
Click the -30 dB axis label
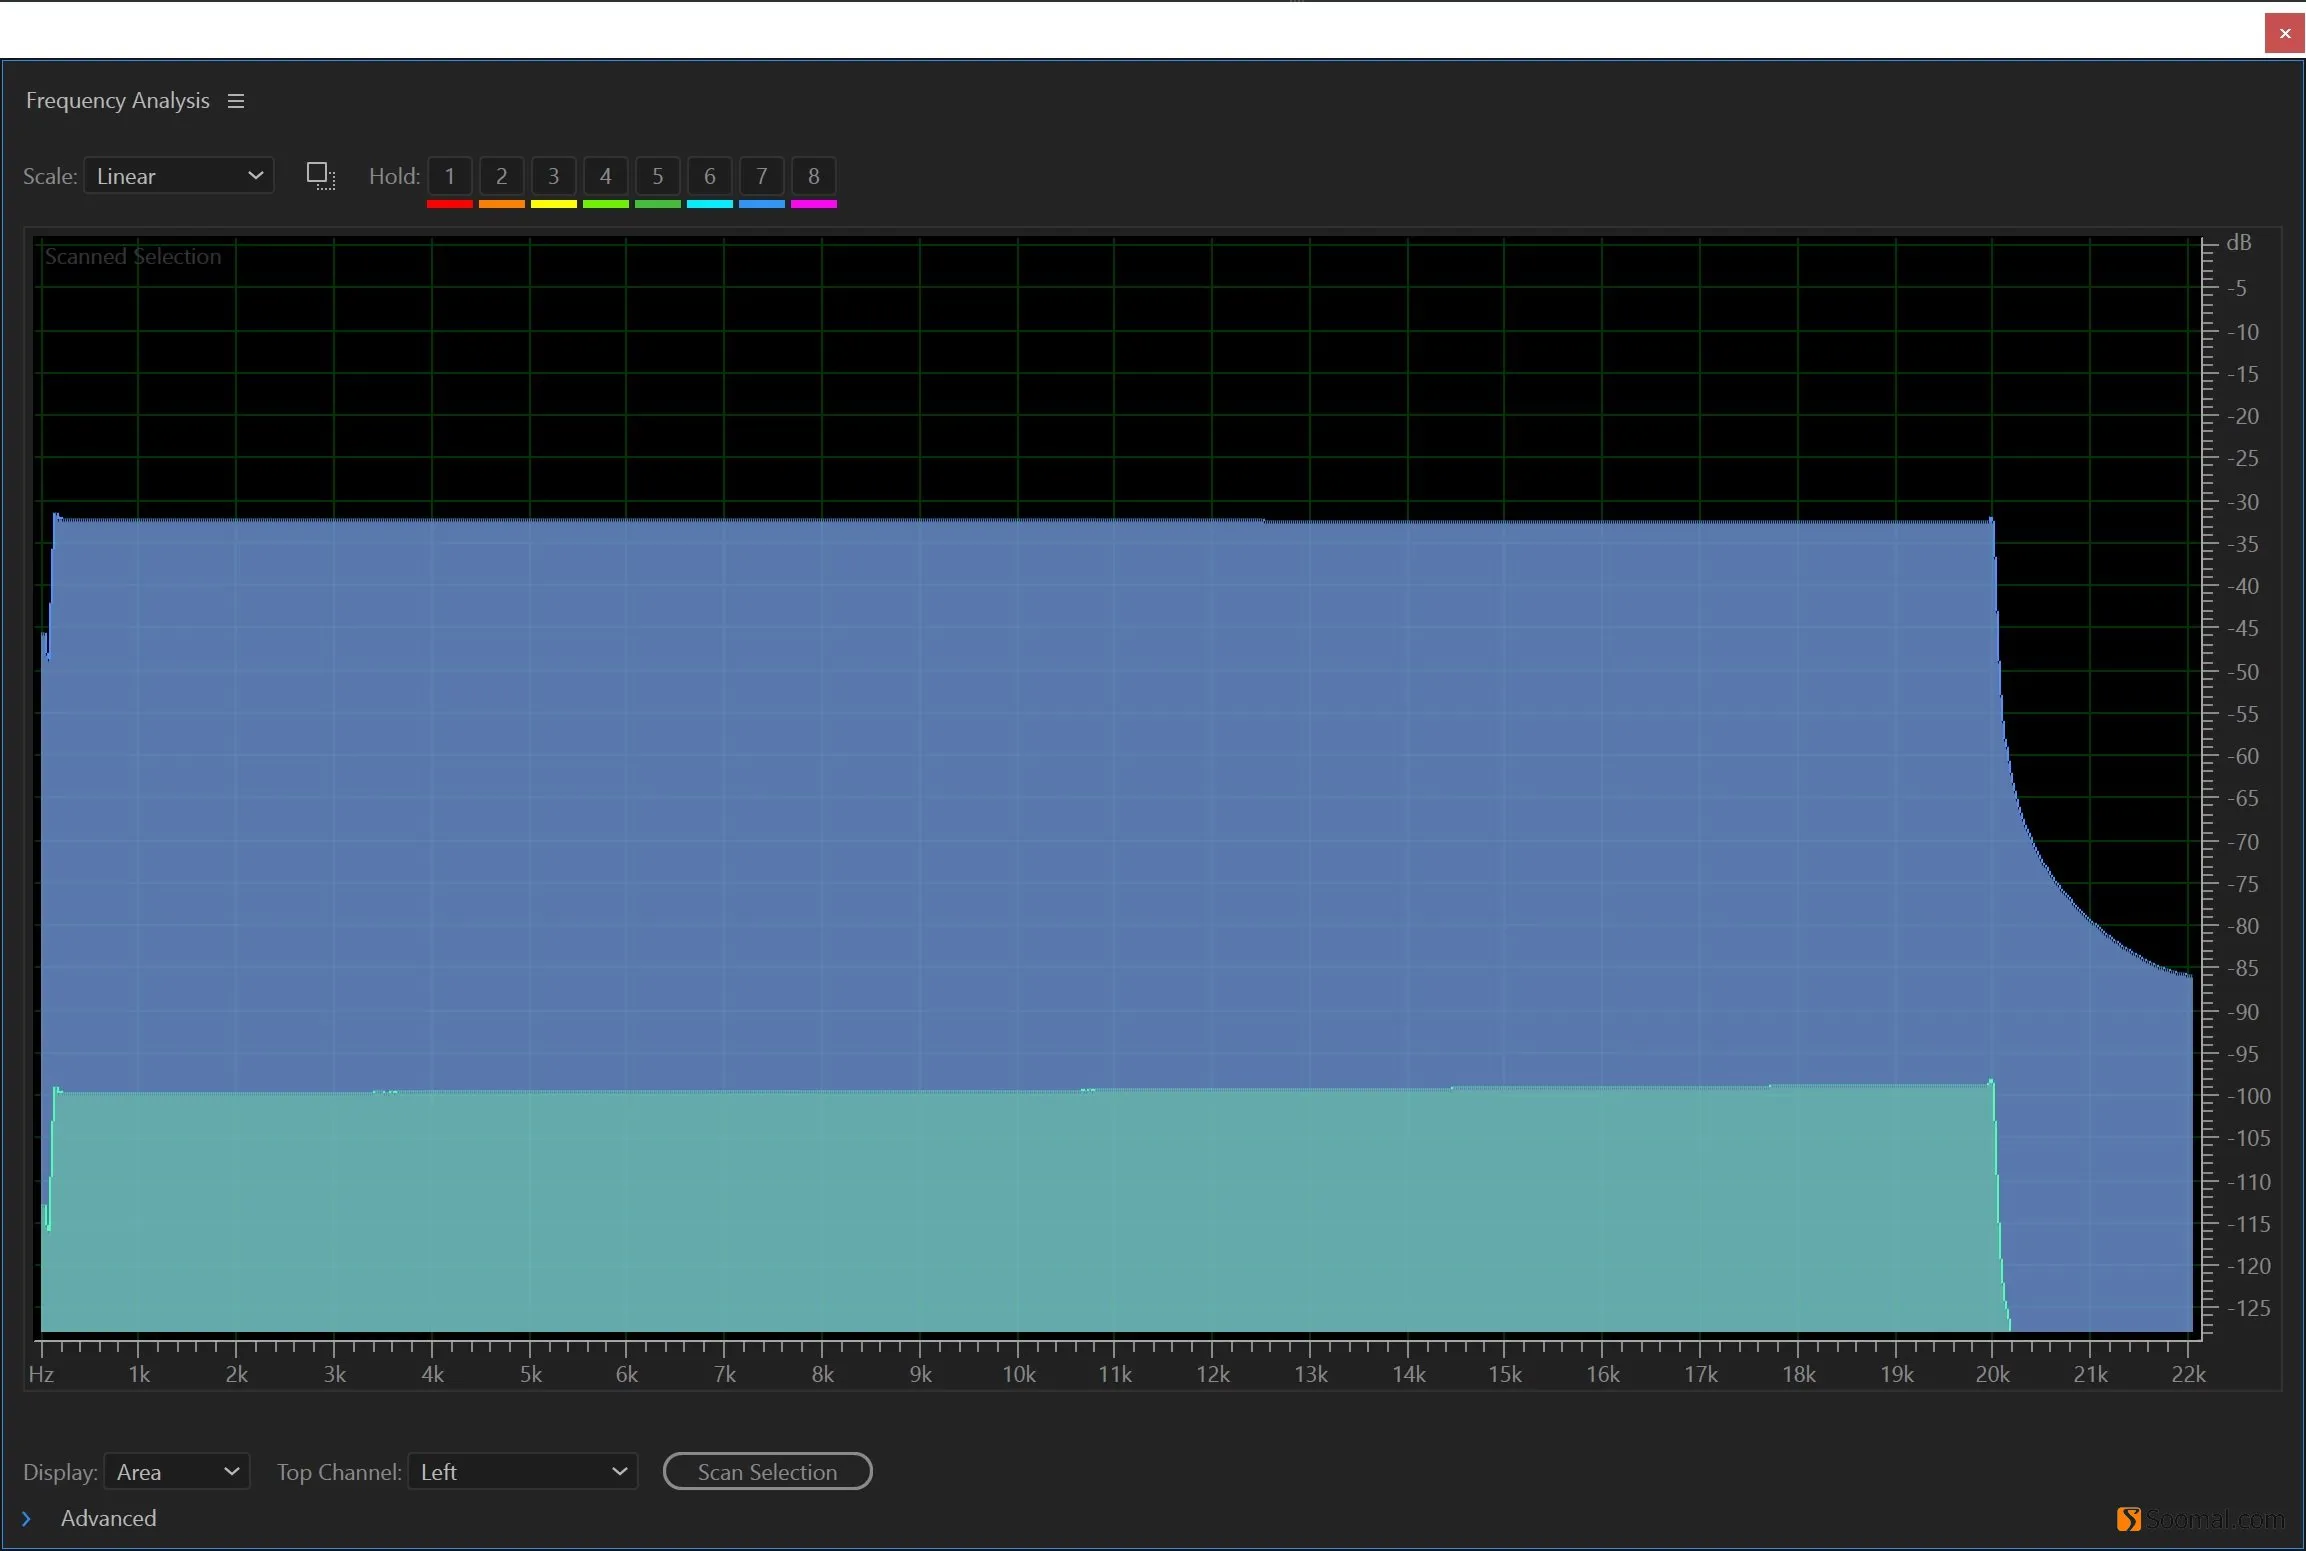click(2243, 502)
